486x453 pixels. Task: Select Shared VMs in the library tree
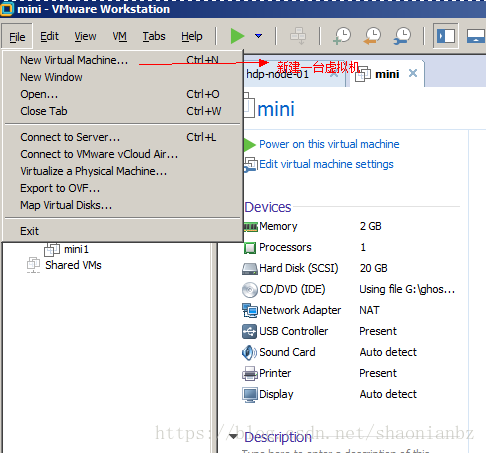(x=73, y=265)
